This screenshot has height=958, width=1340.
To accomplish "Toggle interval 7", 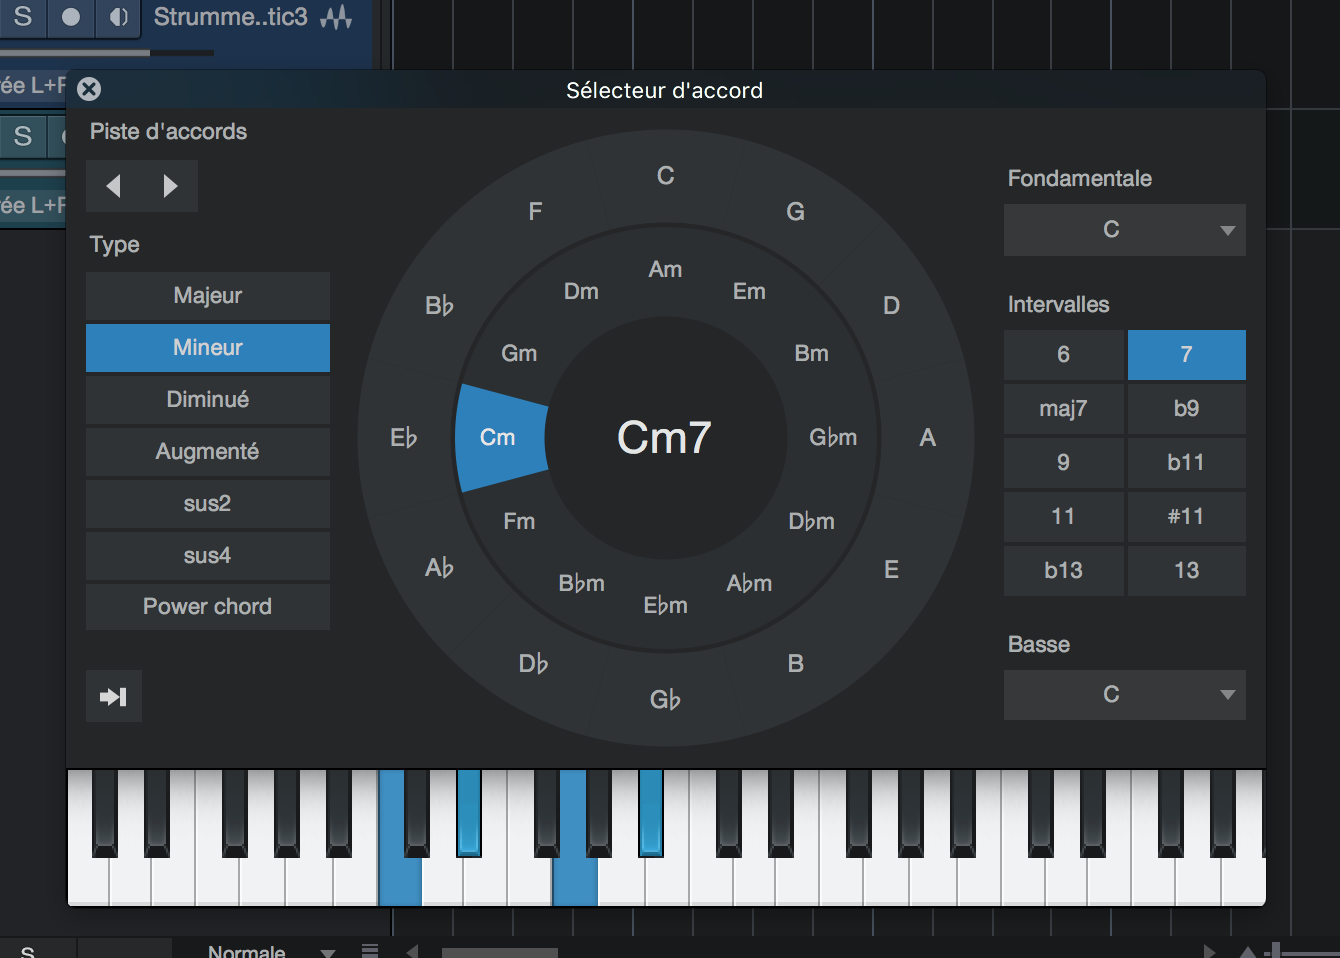I will click(x=1187, y=354).
